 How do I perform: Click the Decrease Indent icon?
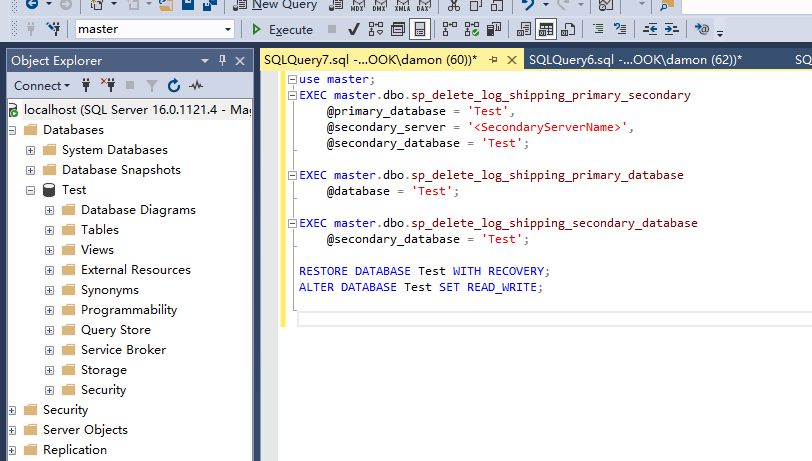[x=650, y=30]
